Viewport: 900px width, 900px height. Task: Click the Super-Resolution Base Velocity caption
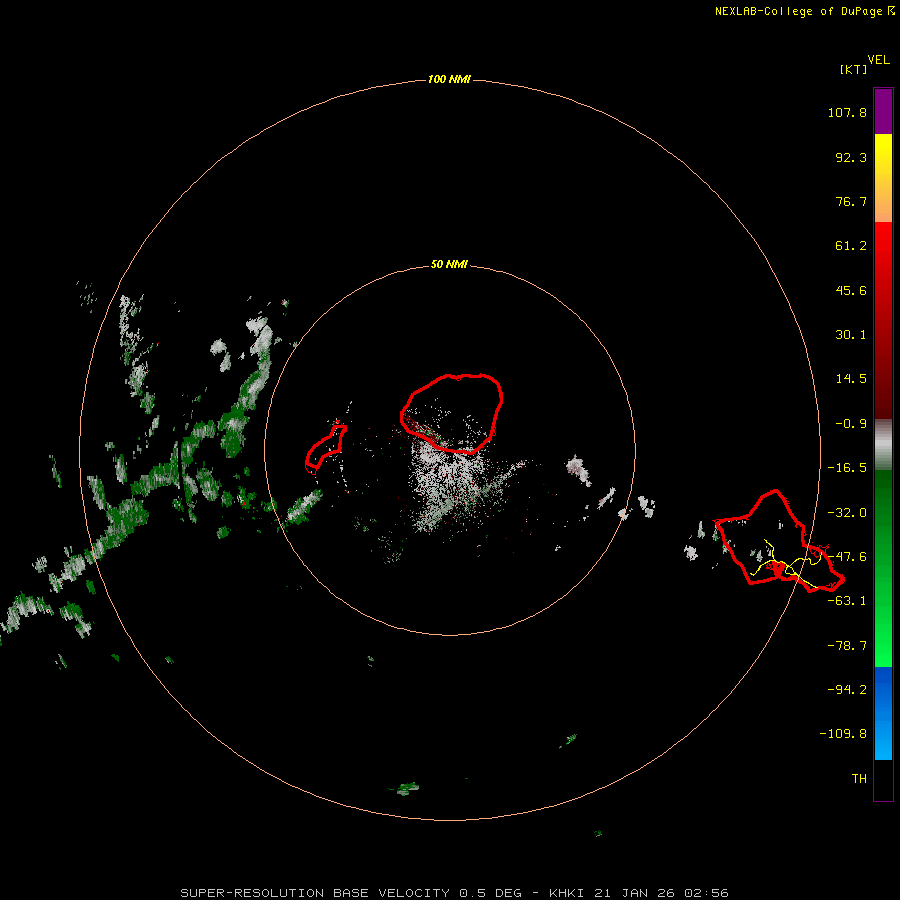[454, 893]
